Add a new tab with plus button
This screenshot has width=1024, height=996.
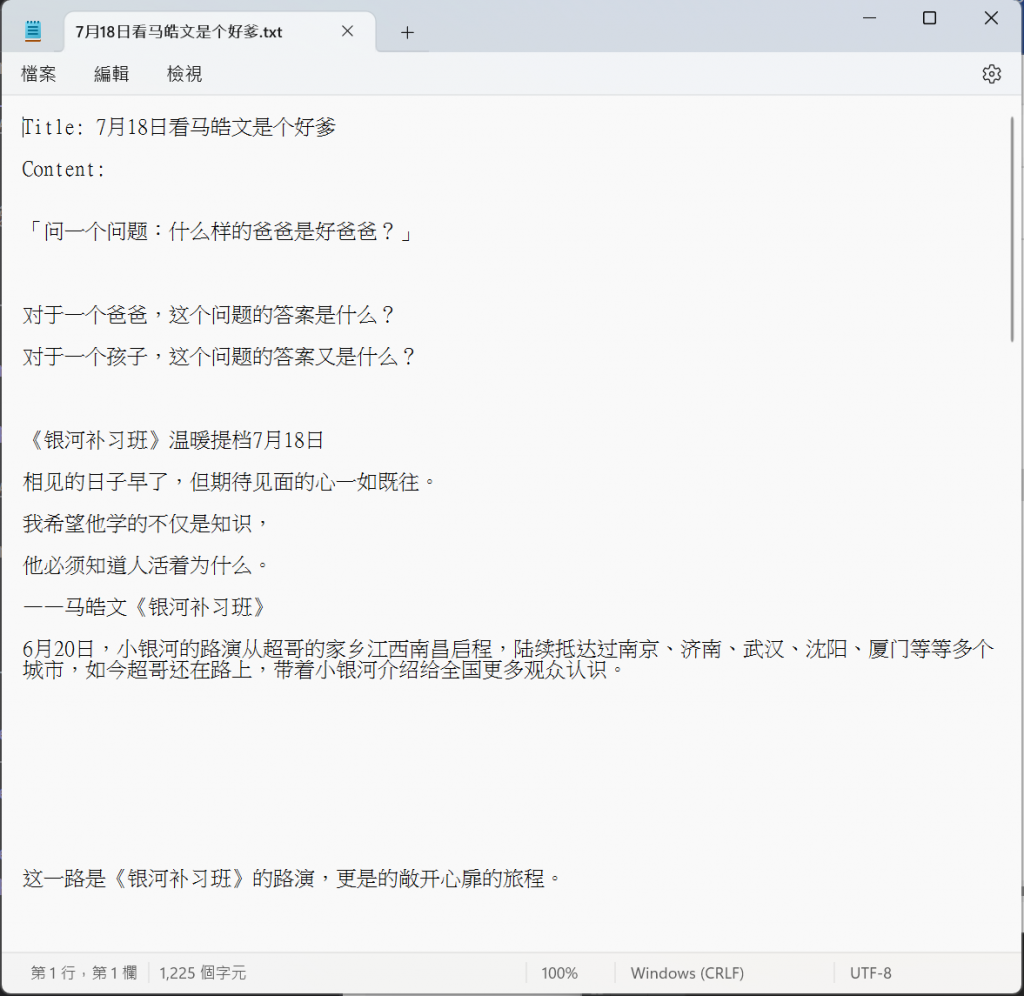click(x=408, y=32)
